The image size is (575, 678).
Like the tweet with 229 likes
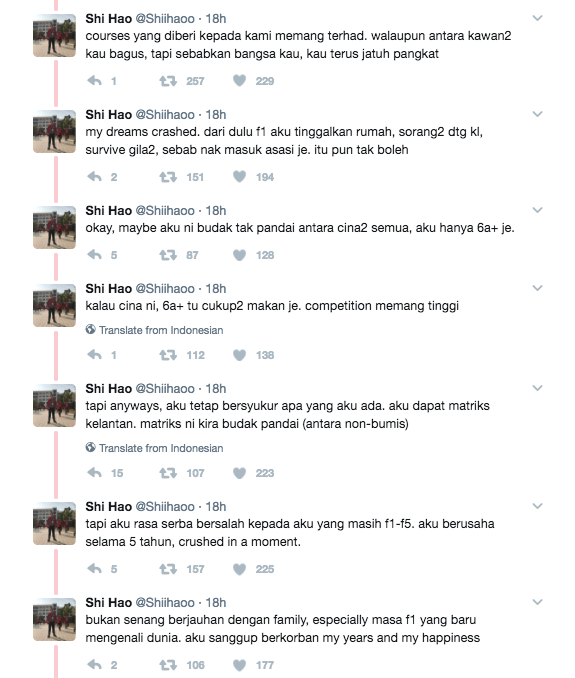click(x=240, y=80)
